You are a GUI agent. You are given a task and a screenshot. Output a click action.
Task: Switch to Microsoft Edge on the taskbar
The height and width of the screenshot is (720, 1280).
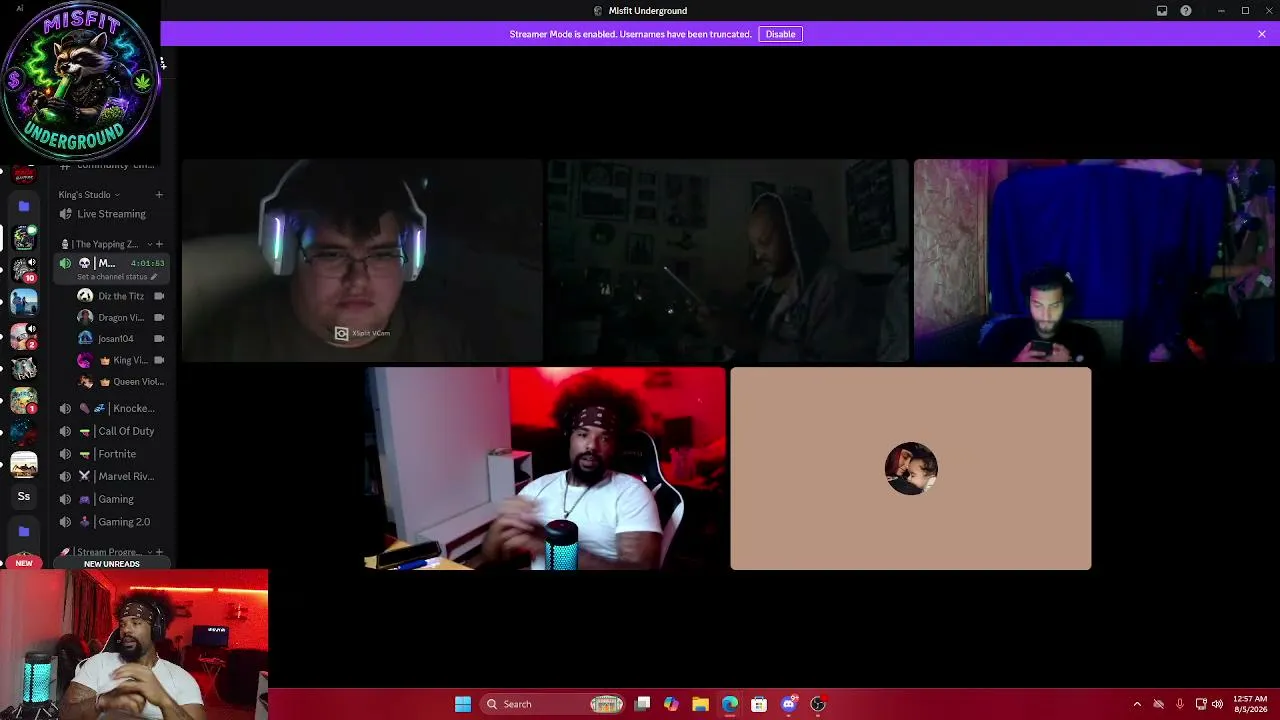[730, 704]
